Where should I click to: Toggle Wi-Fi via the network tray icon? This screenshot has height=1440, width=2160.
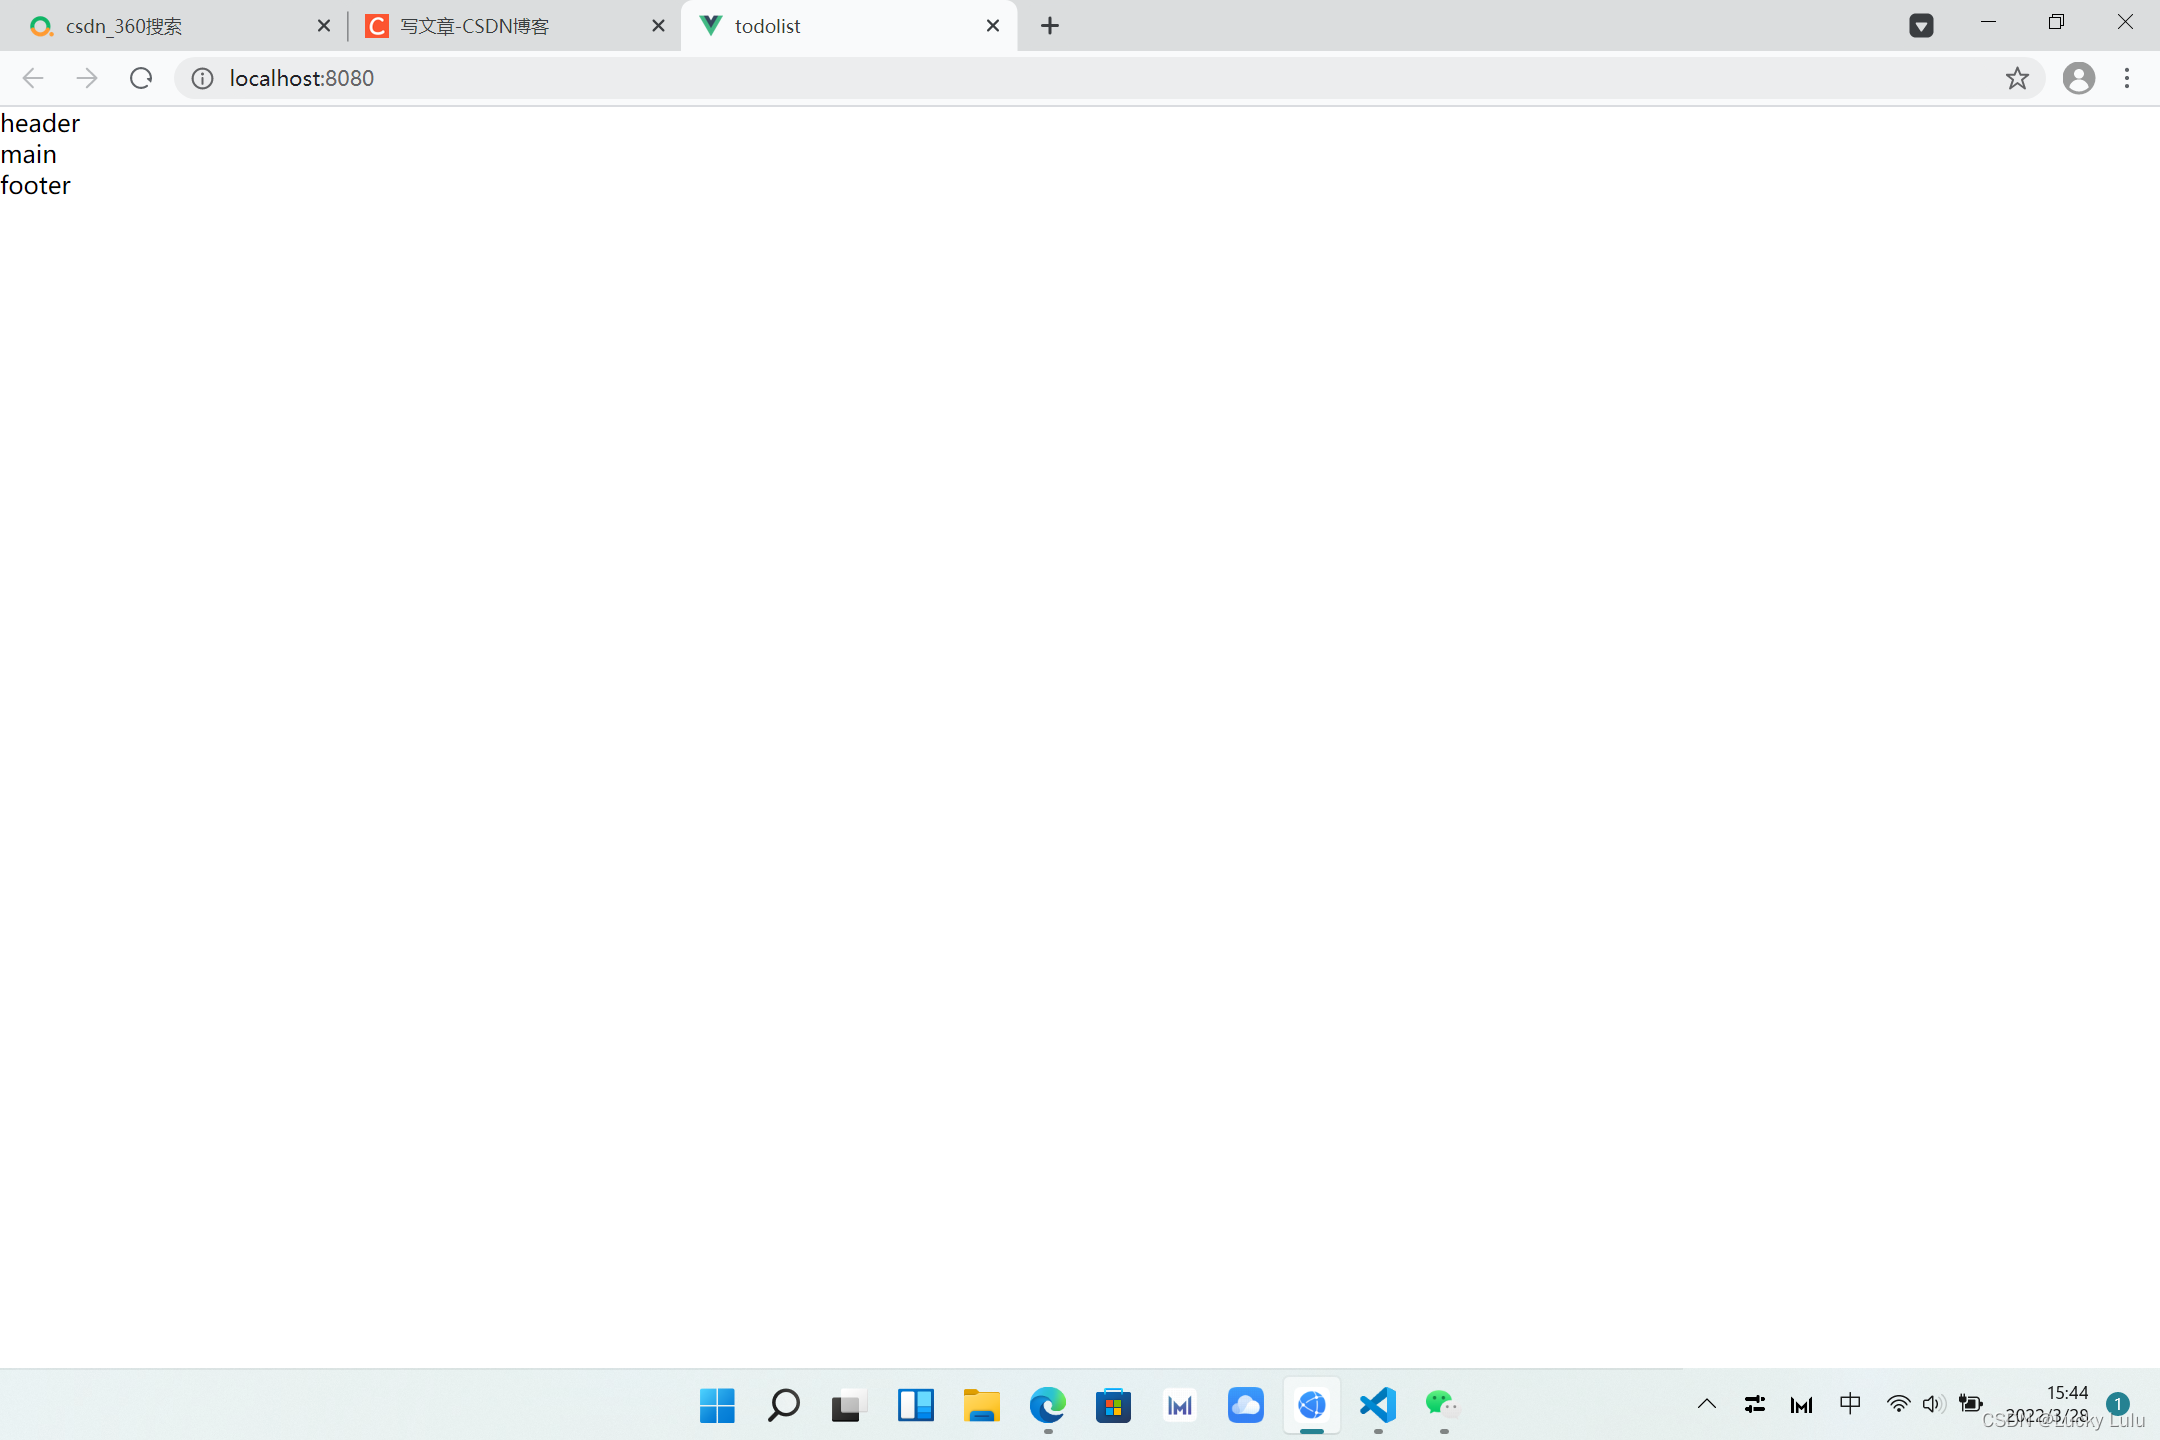1898,1404
